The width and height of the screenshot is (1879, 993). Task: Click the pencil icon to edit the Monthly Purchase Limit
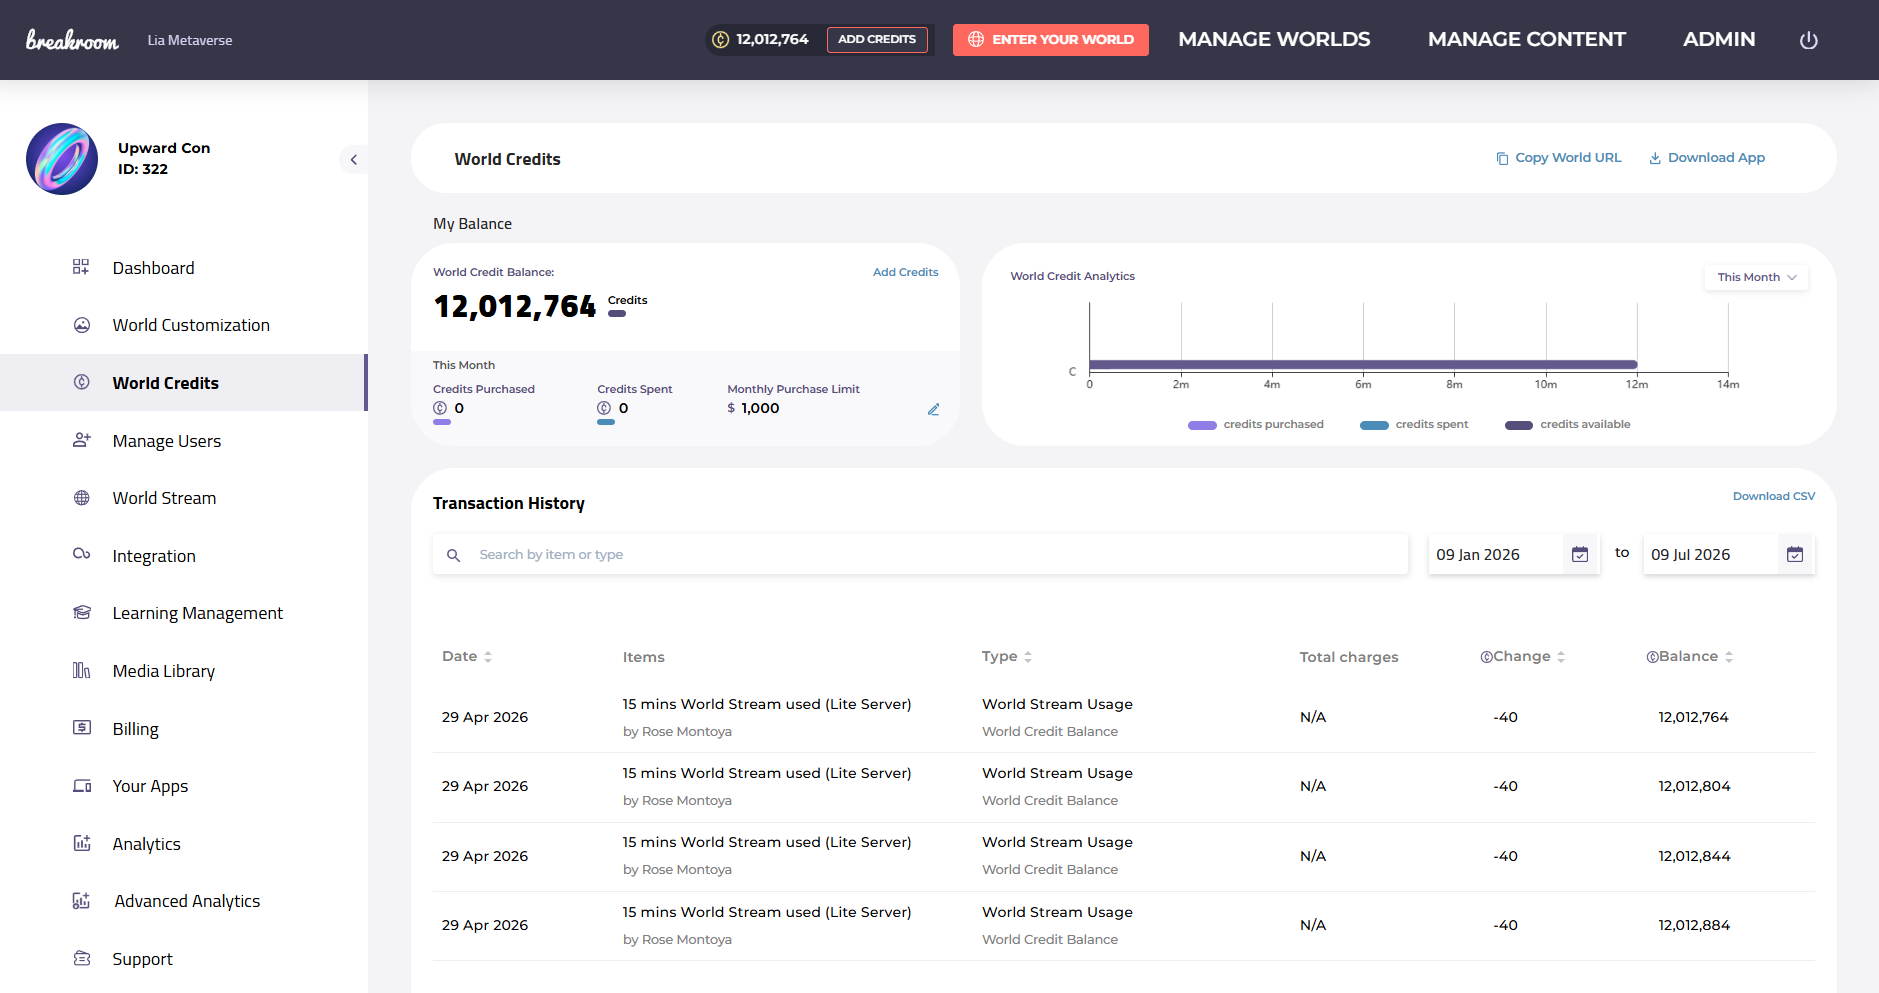(933, 409)
